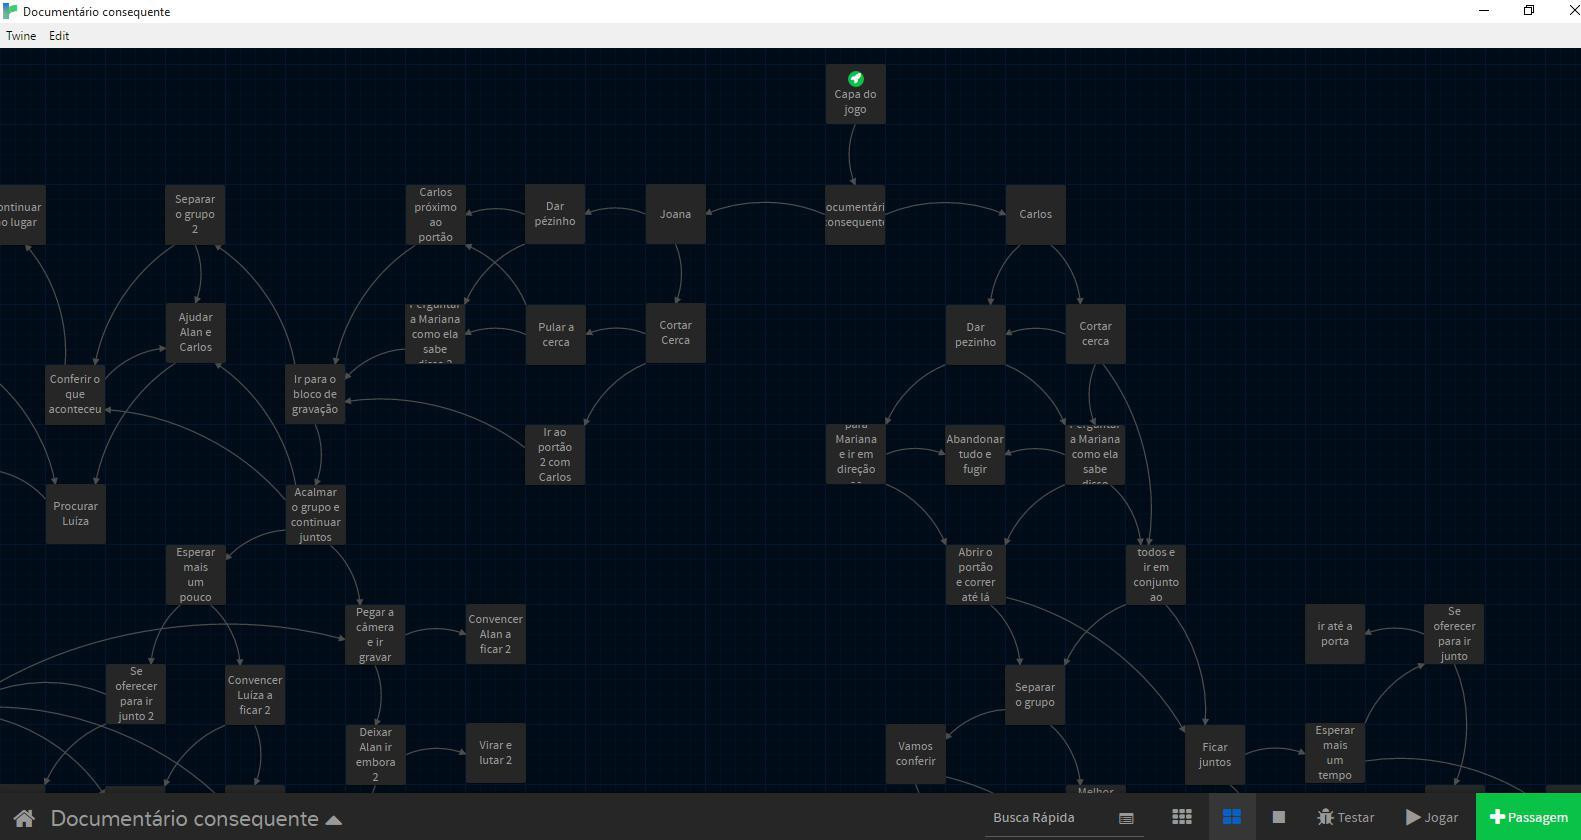Select the Convencer Alan a ficar 2 passage
Viewport: 1581px width, 840px height.
coord(495,634)
